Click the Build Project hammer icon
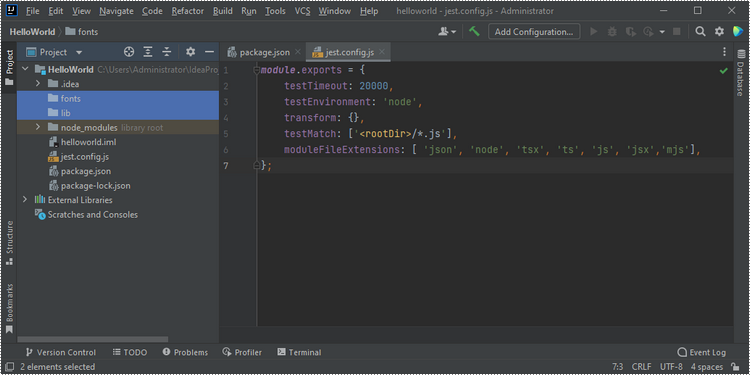The width and height of the screenshot is (750, 375). 474,32
